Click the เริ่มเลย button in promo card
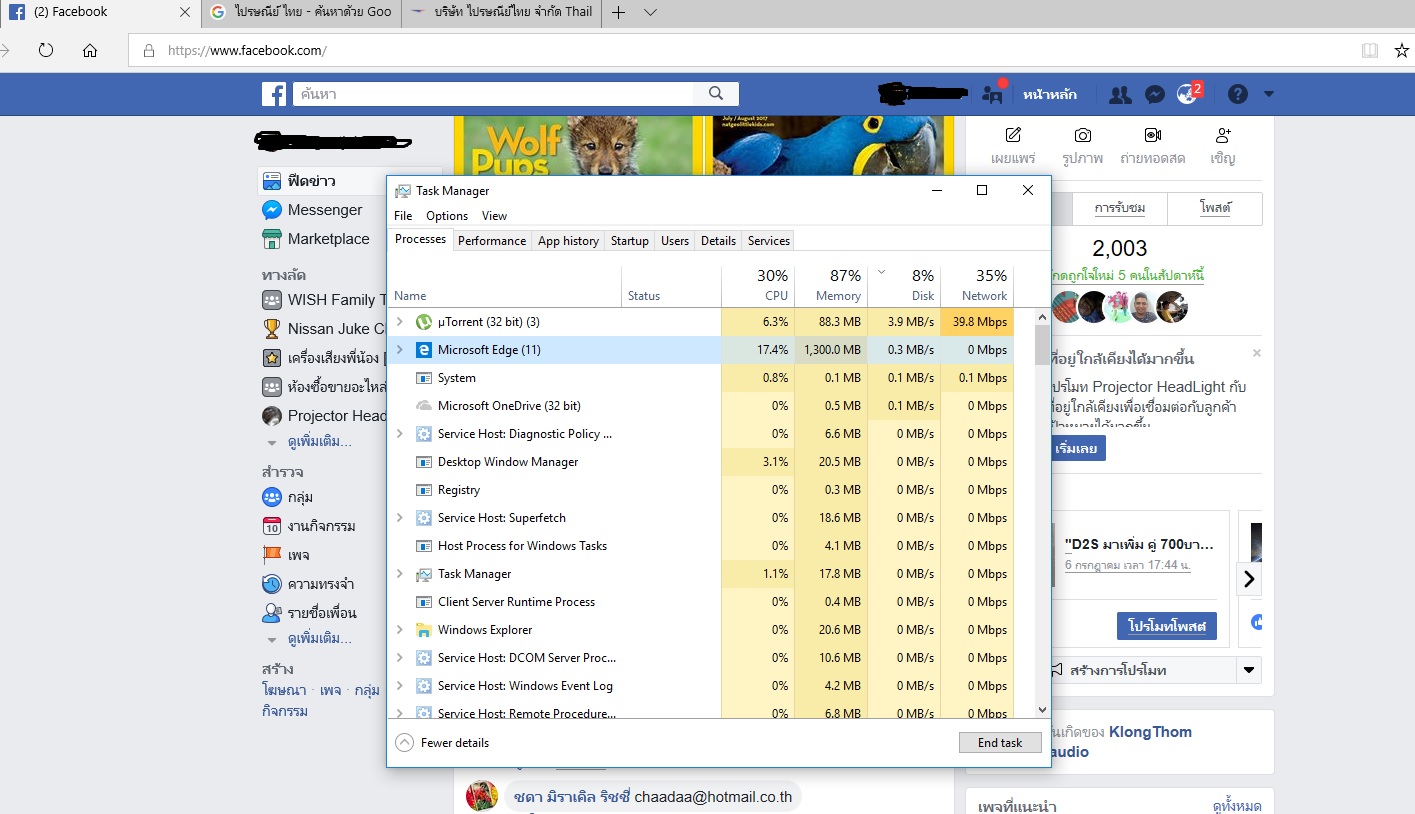Screen dimensions: 1415x814 [x=1077, y=448]
